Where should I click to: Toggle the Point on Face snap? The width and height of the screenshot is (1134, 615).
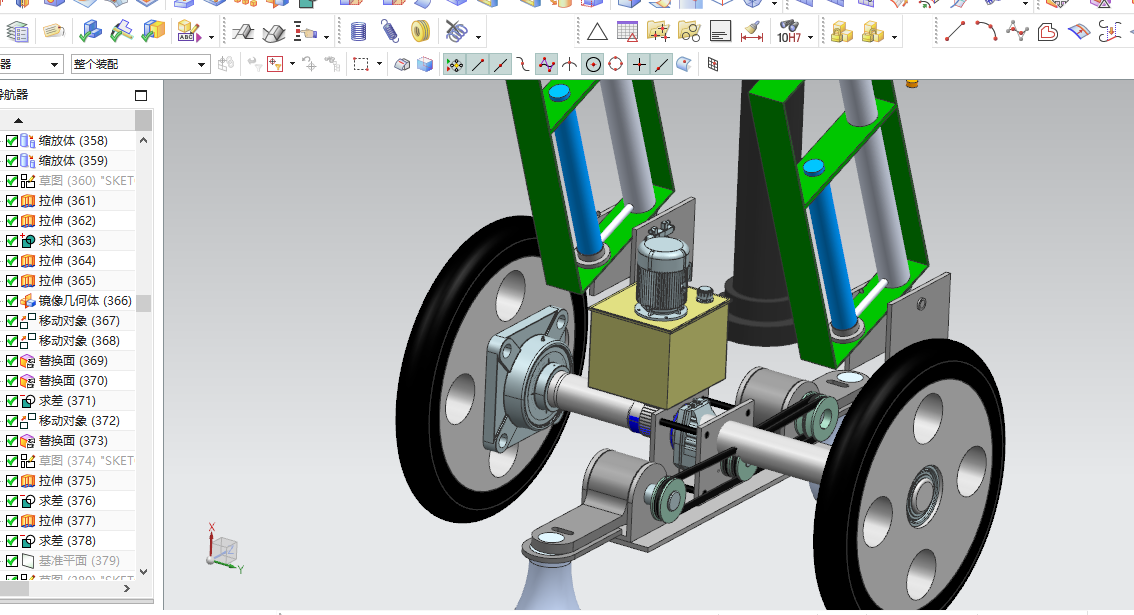click(x=683, y=64)
